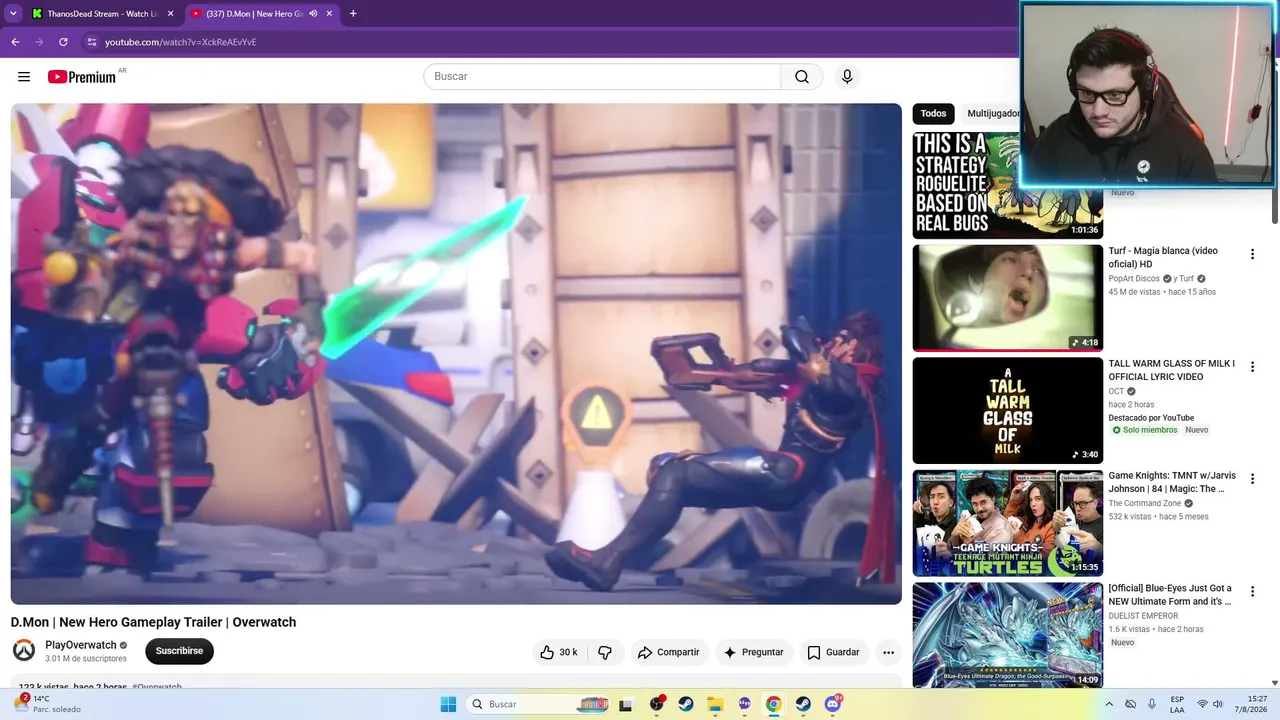This screenshot has width=1280, height=720.
Task: Switch to the ThanosDead Stream tab
Action: (x=102, y=14)
